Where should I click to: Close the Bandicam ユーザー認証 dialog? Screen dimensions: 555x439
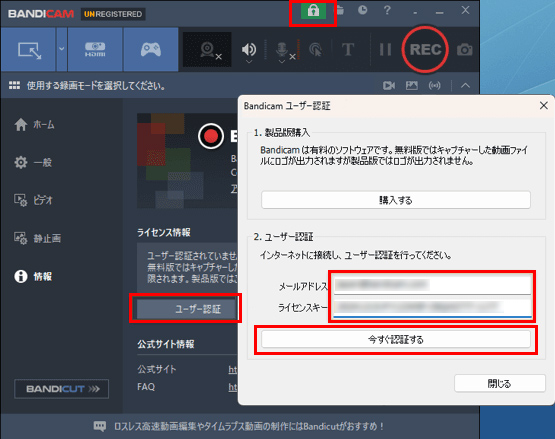pyautogui.click(x=543, y=105)
